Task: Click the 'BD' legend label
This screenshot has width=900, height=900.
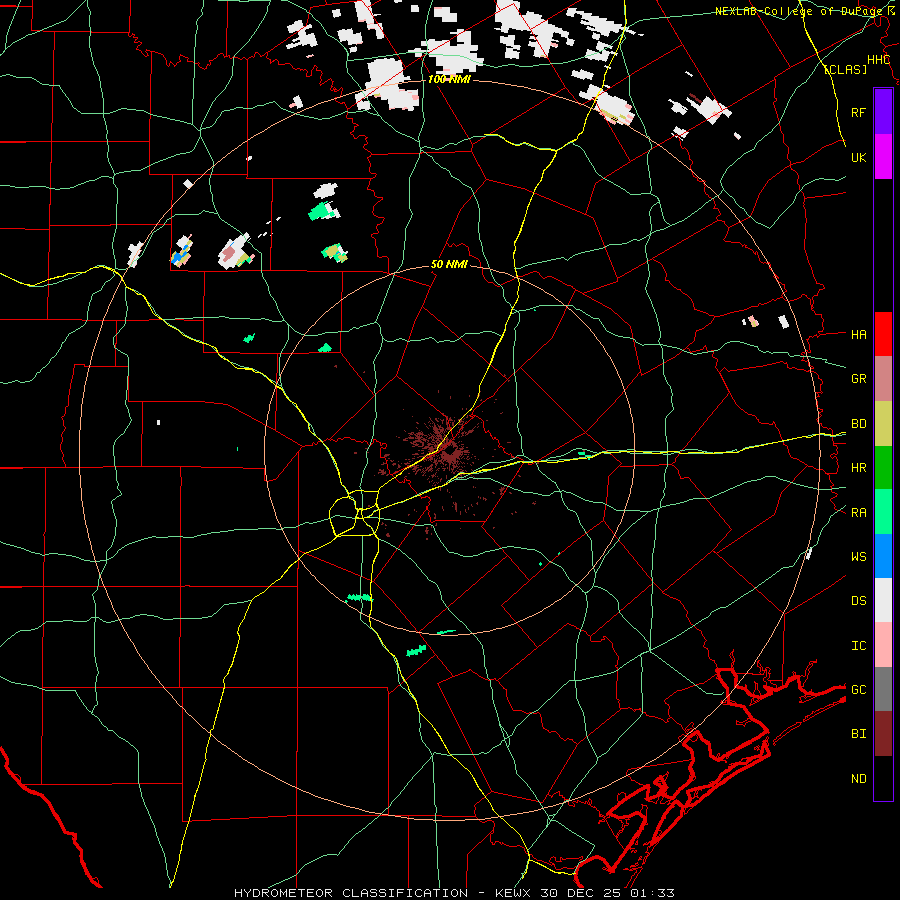Action: pos(858,424)
